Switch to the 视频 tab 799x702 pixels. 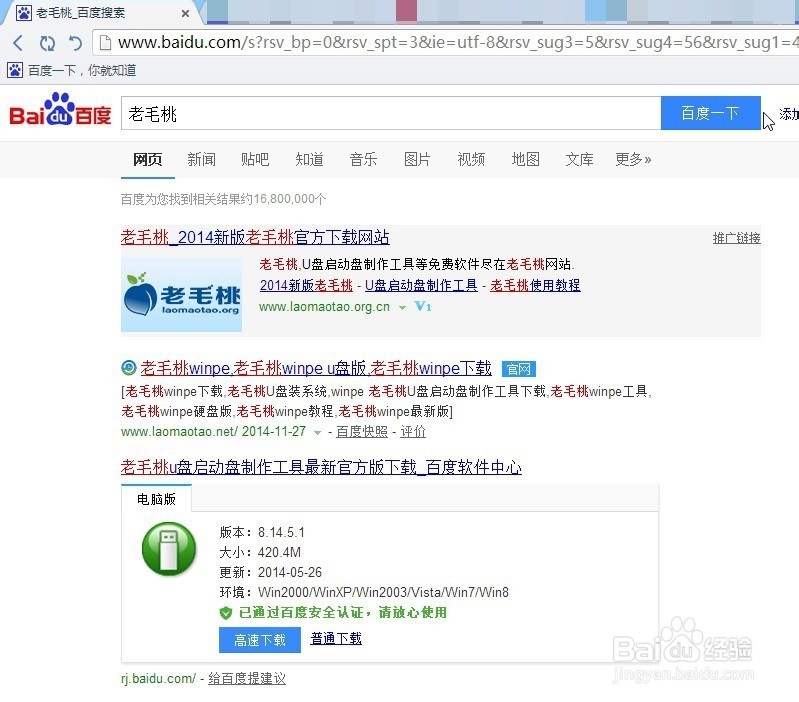click(471, 159)
